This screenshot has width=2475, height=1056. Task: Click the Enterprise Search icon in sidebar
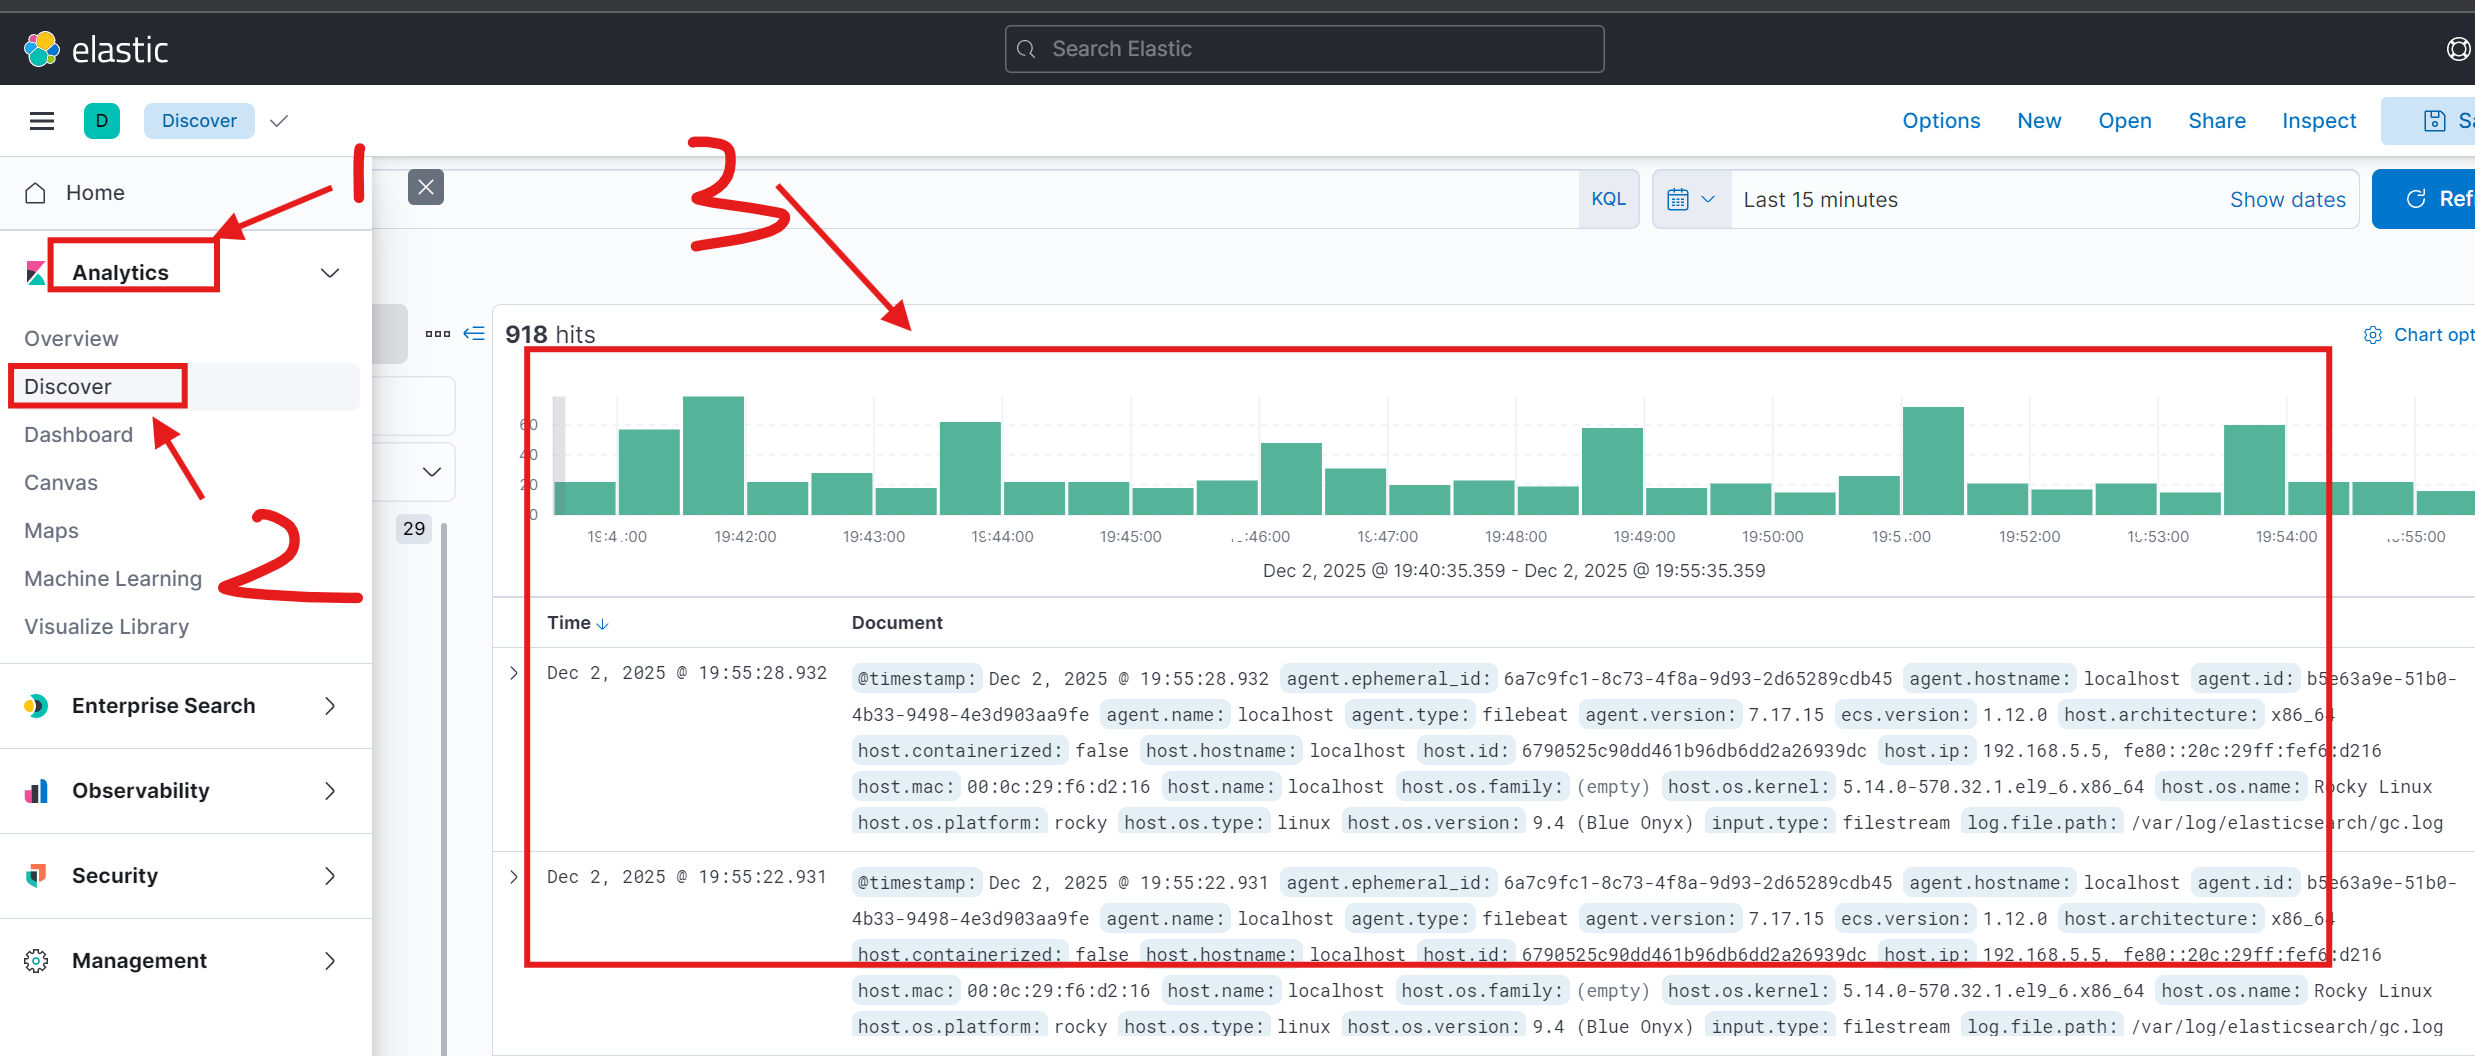click(x=36, y=705)
